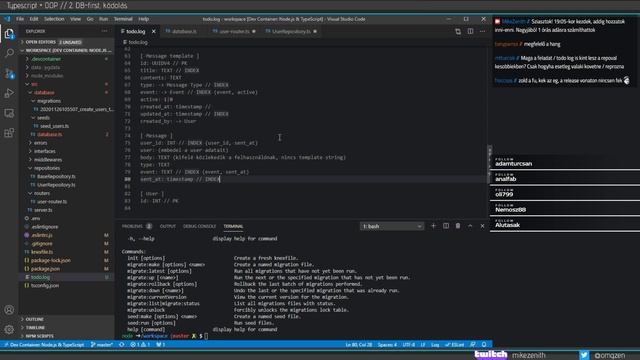Open Run and Debug view

point(9,93)
